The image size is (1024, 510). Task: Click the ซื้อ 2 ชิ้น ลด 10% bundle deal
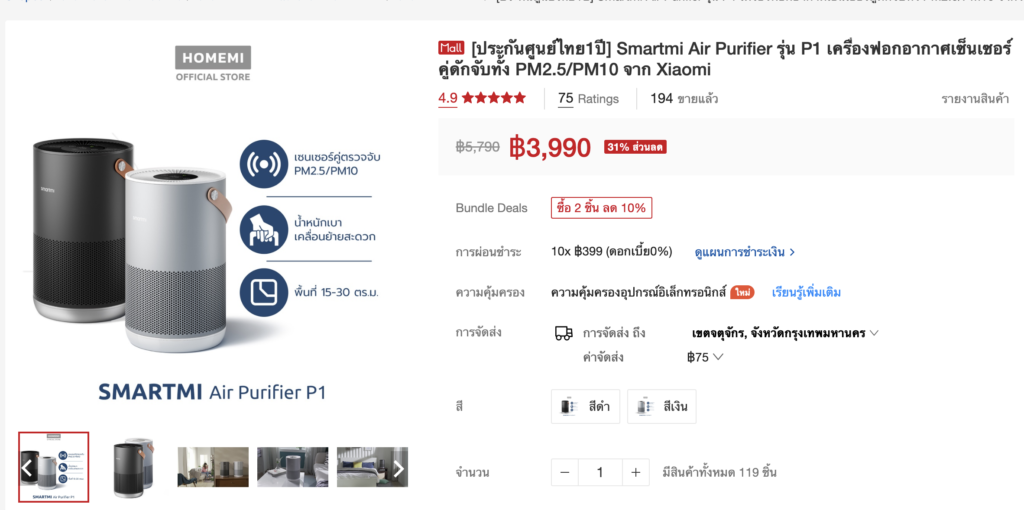coord(601,208)
